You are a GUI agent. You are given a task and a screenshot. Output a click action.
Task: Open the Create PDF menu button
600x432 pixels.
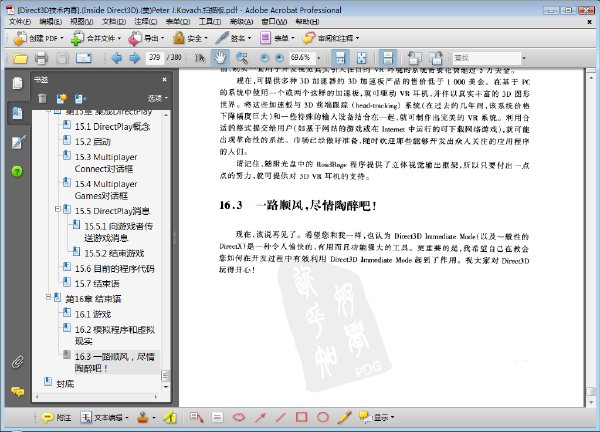(x=38, y=38)
